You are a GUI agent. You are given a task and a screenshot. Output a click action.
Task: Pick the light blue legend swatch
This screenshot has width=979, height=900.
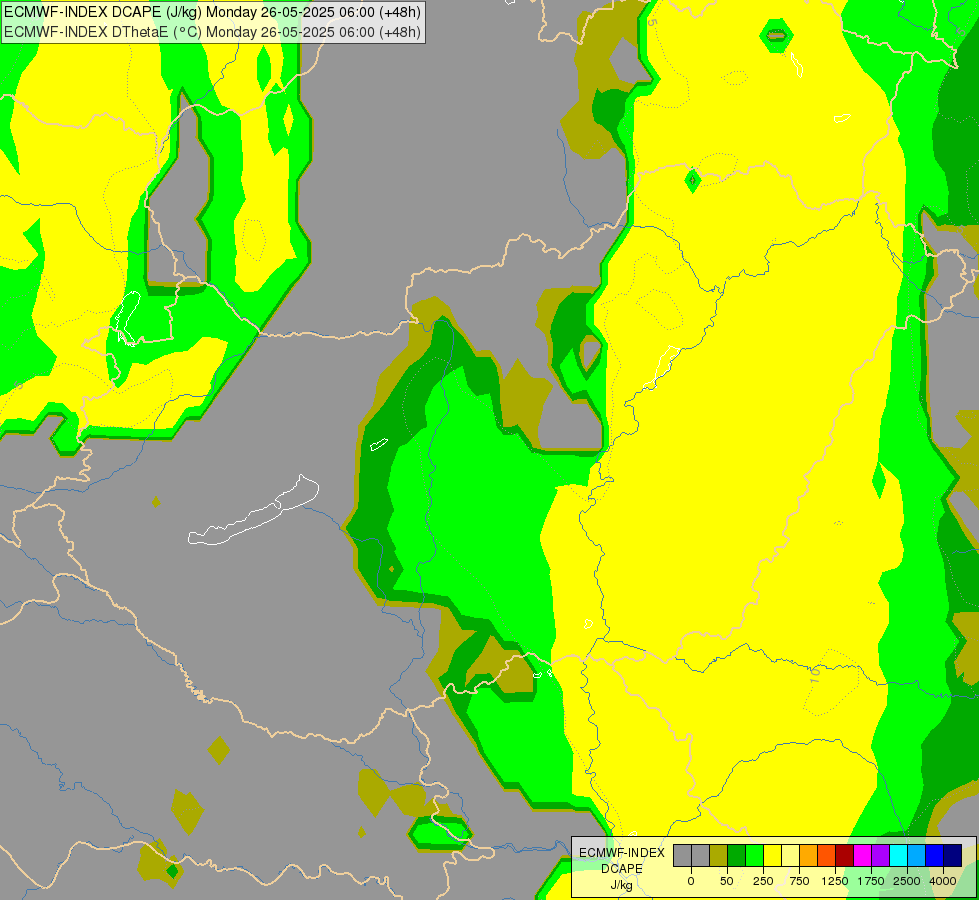tap(917, 855)
